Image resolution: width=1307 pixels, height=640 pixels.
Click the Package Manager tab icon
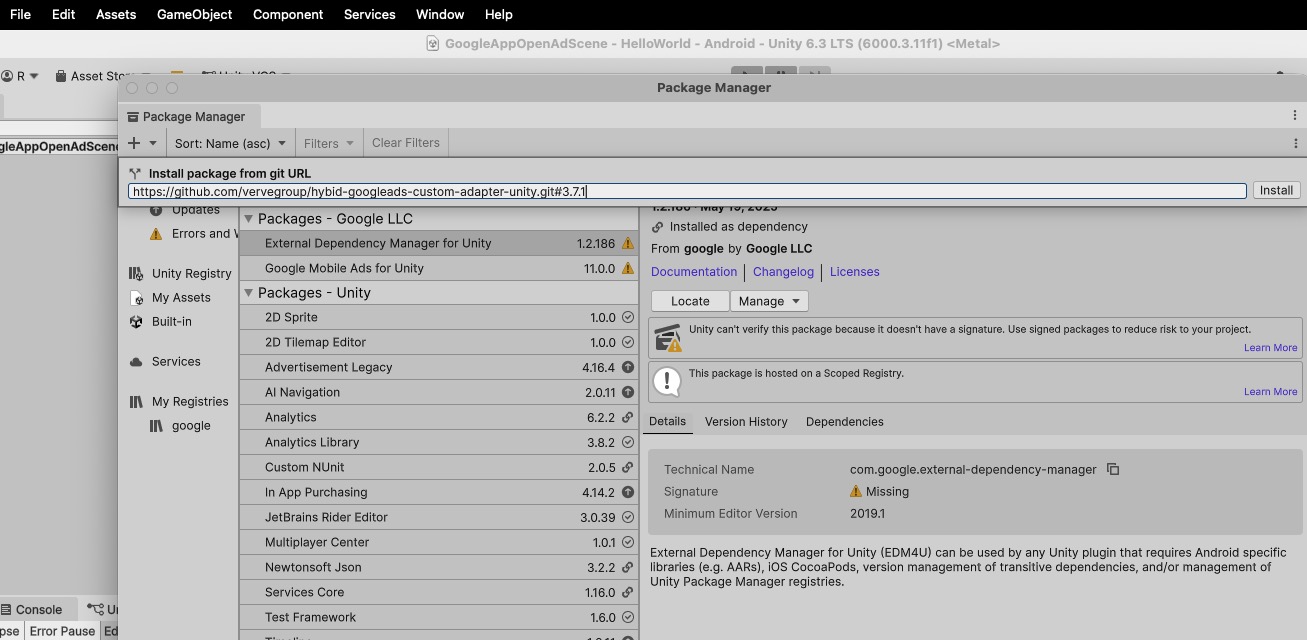(x=133, y=117)
